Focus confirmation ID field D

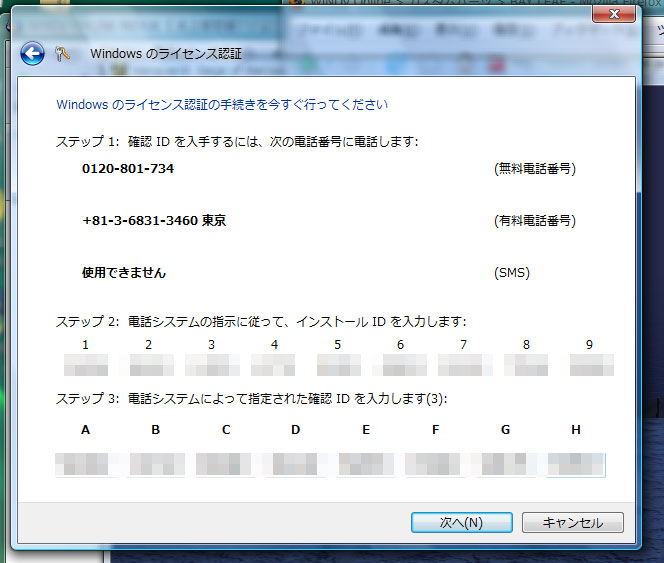coord(295,465)
